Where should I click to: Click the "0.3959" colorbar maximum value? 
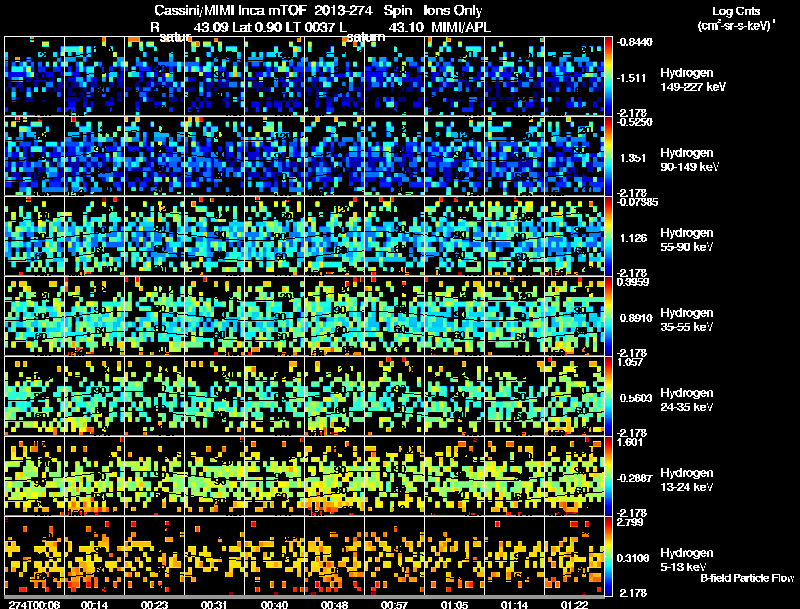[633, 282]
